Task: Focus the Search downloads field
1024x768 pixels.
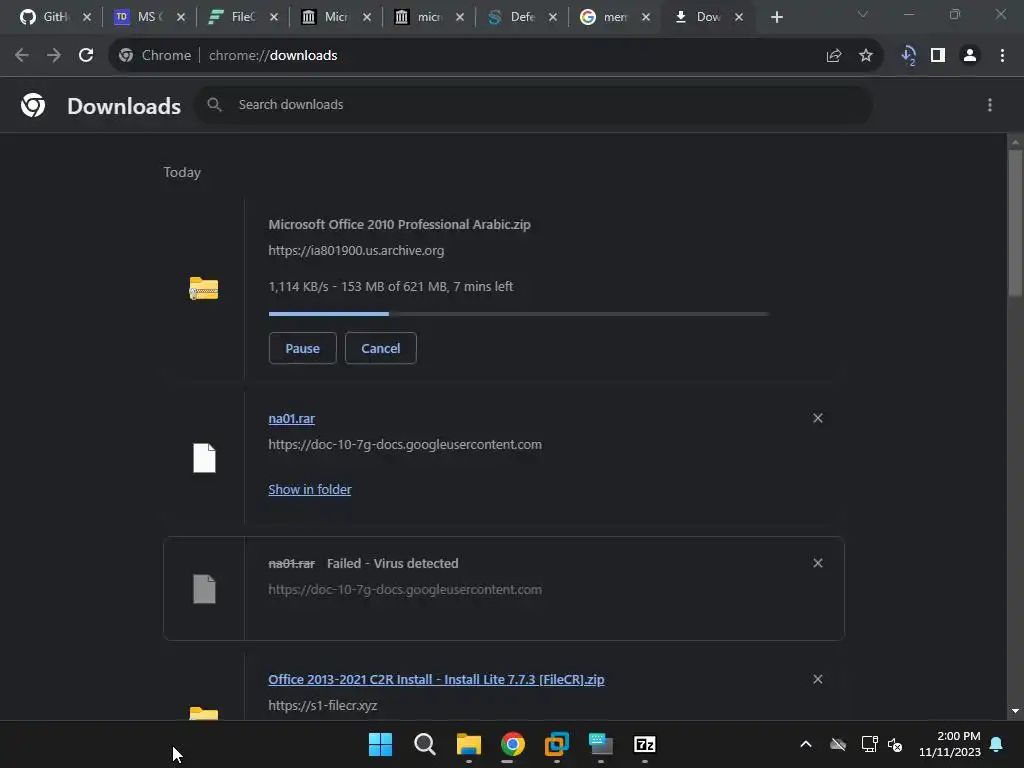Action: [x=533, y=104]
